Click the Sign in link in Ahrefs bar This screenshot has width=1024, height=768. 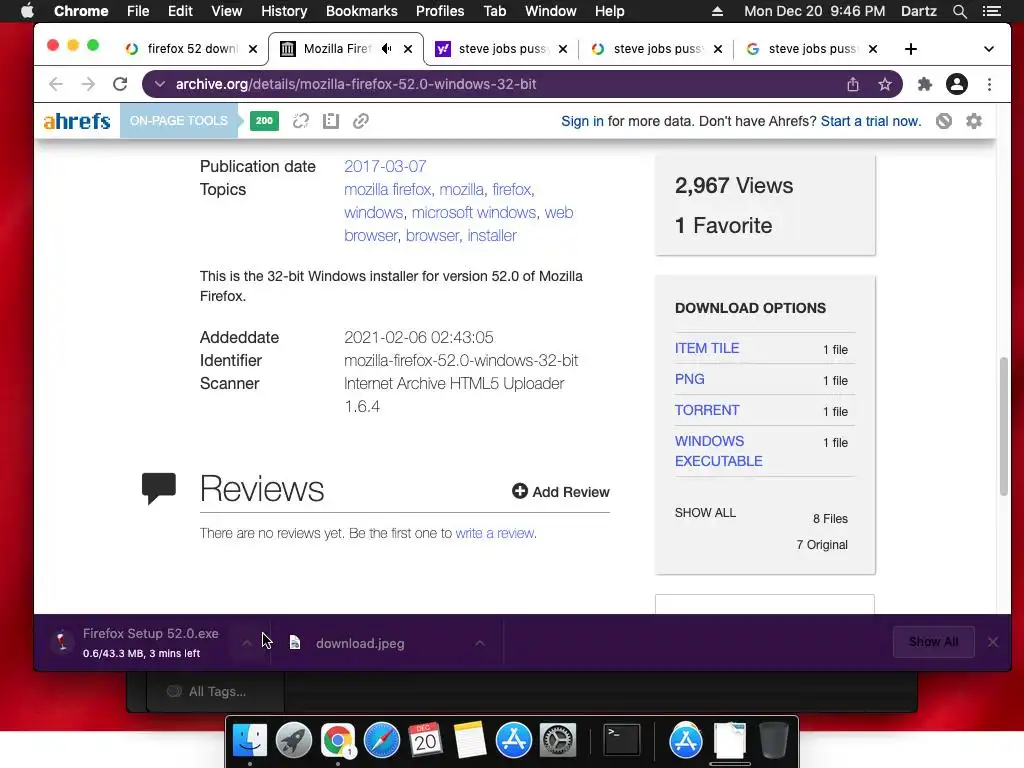click(583, 121)
